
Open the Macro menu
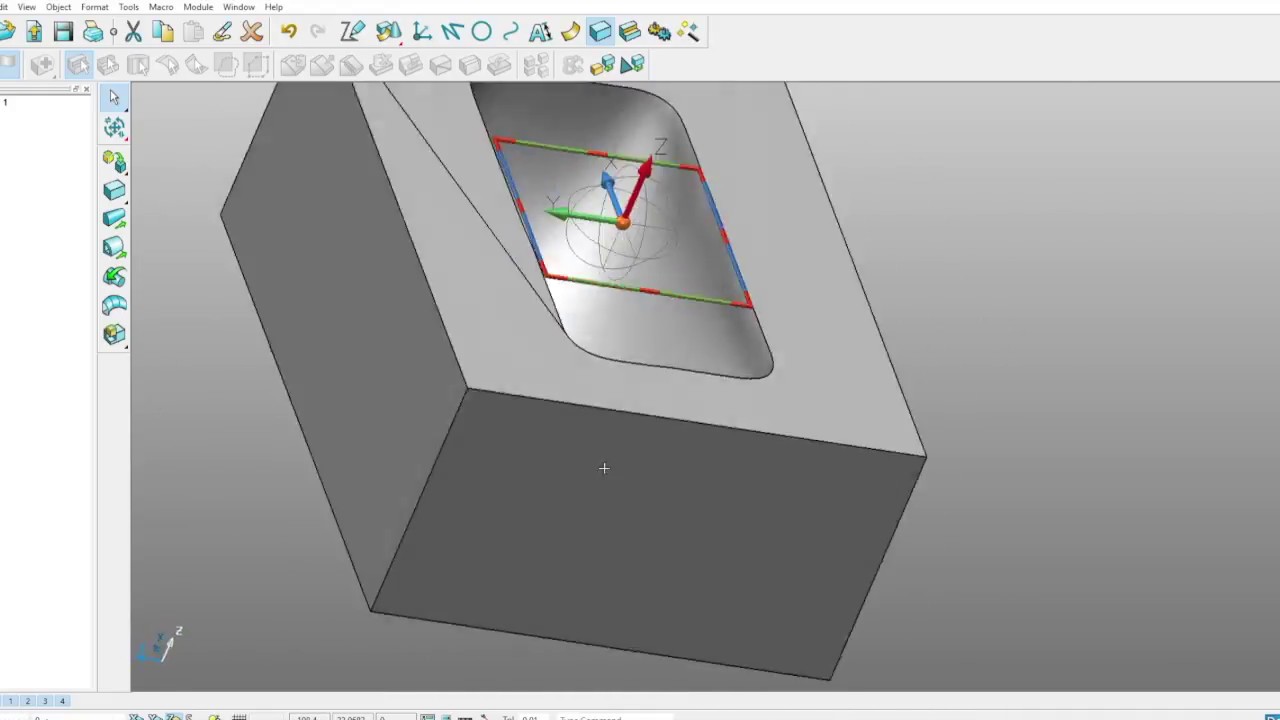[x=161, y=7]
